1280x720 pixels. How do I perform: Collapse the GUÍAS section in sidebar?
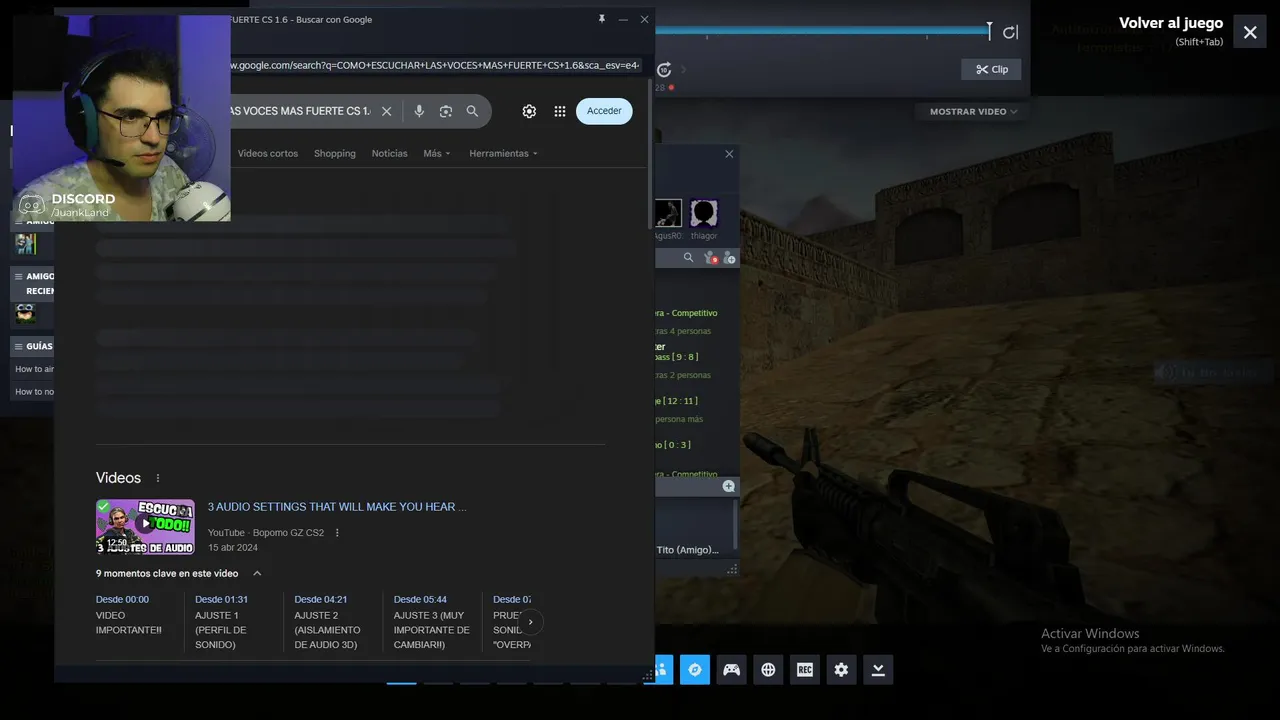coord(17,346)
